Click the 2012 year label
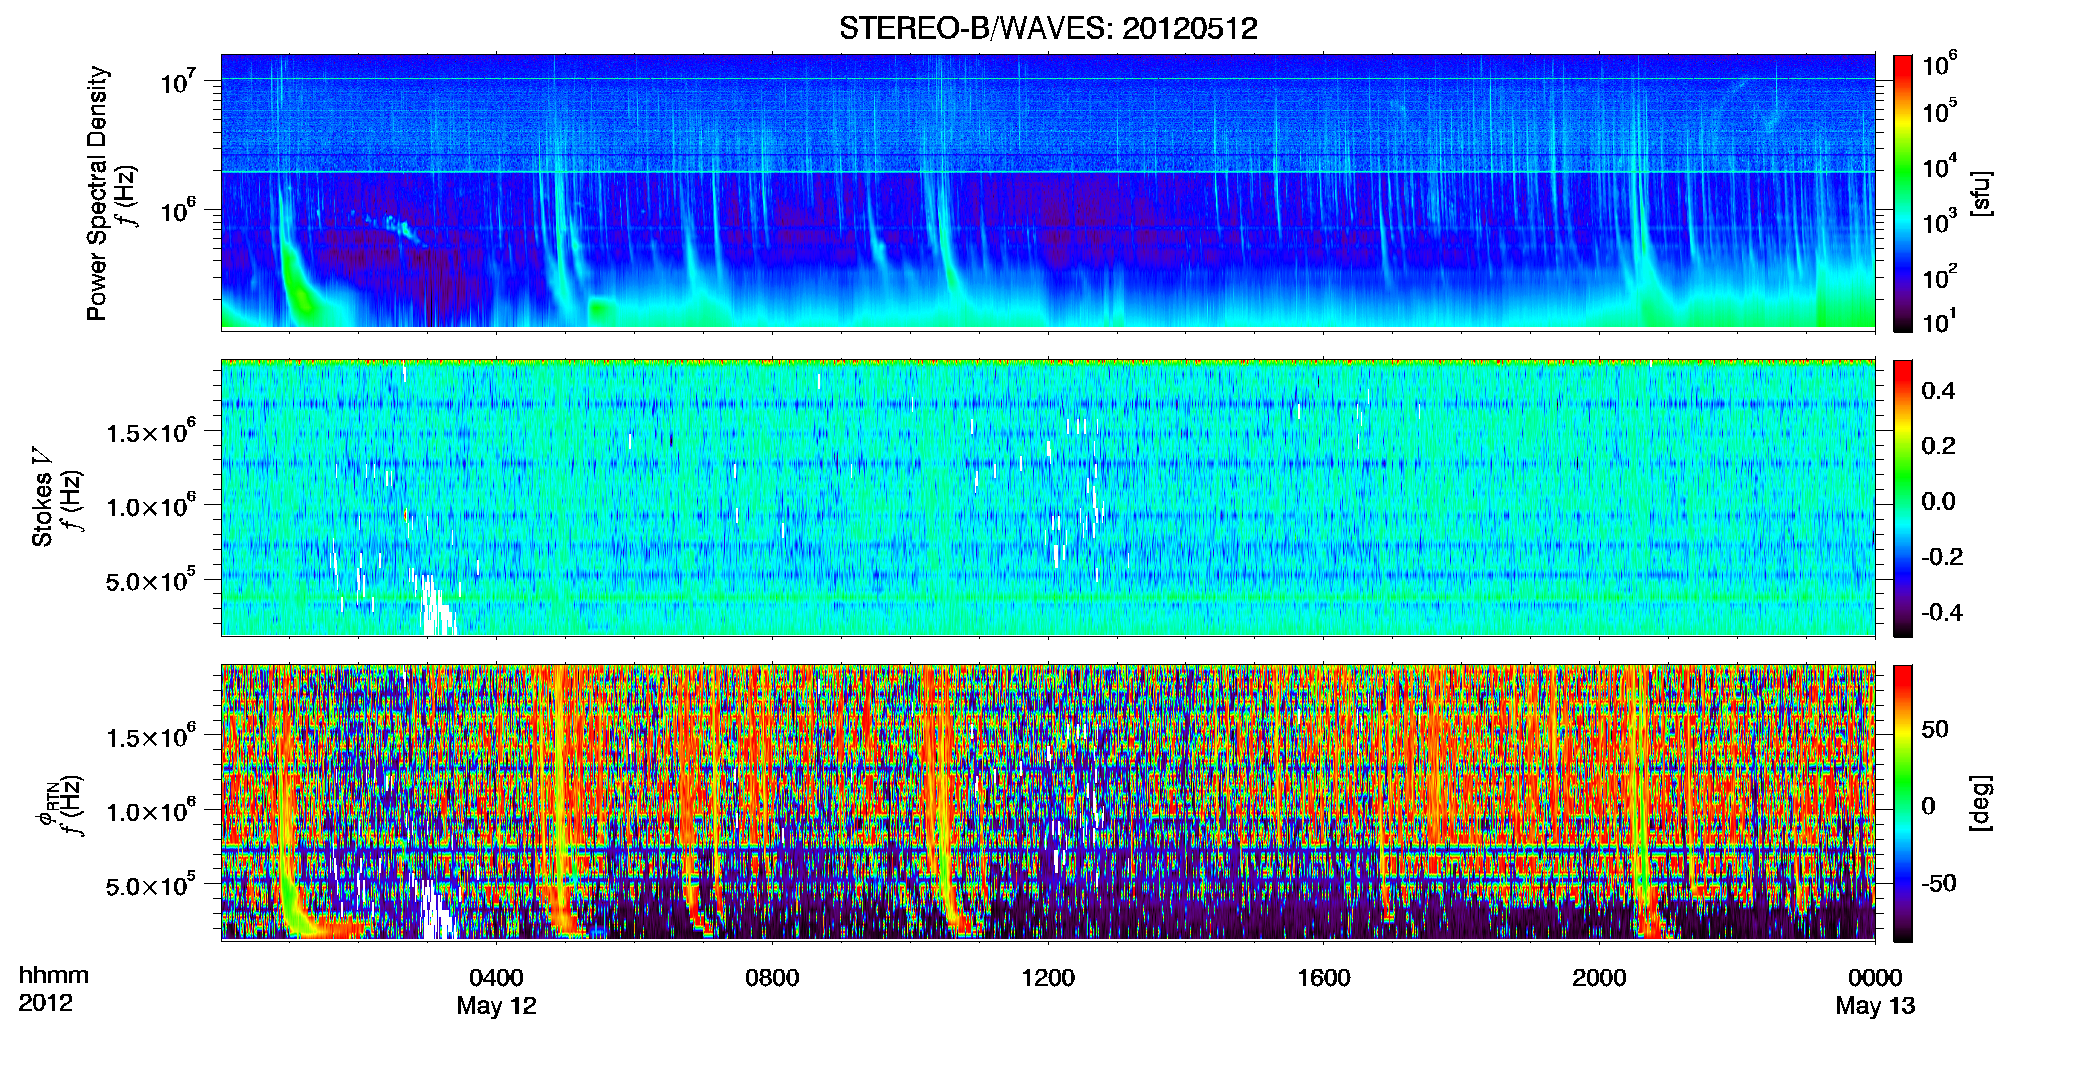 (45, 1003)
